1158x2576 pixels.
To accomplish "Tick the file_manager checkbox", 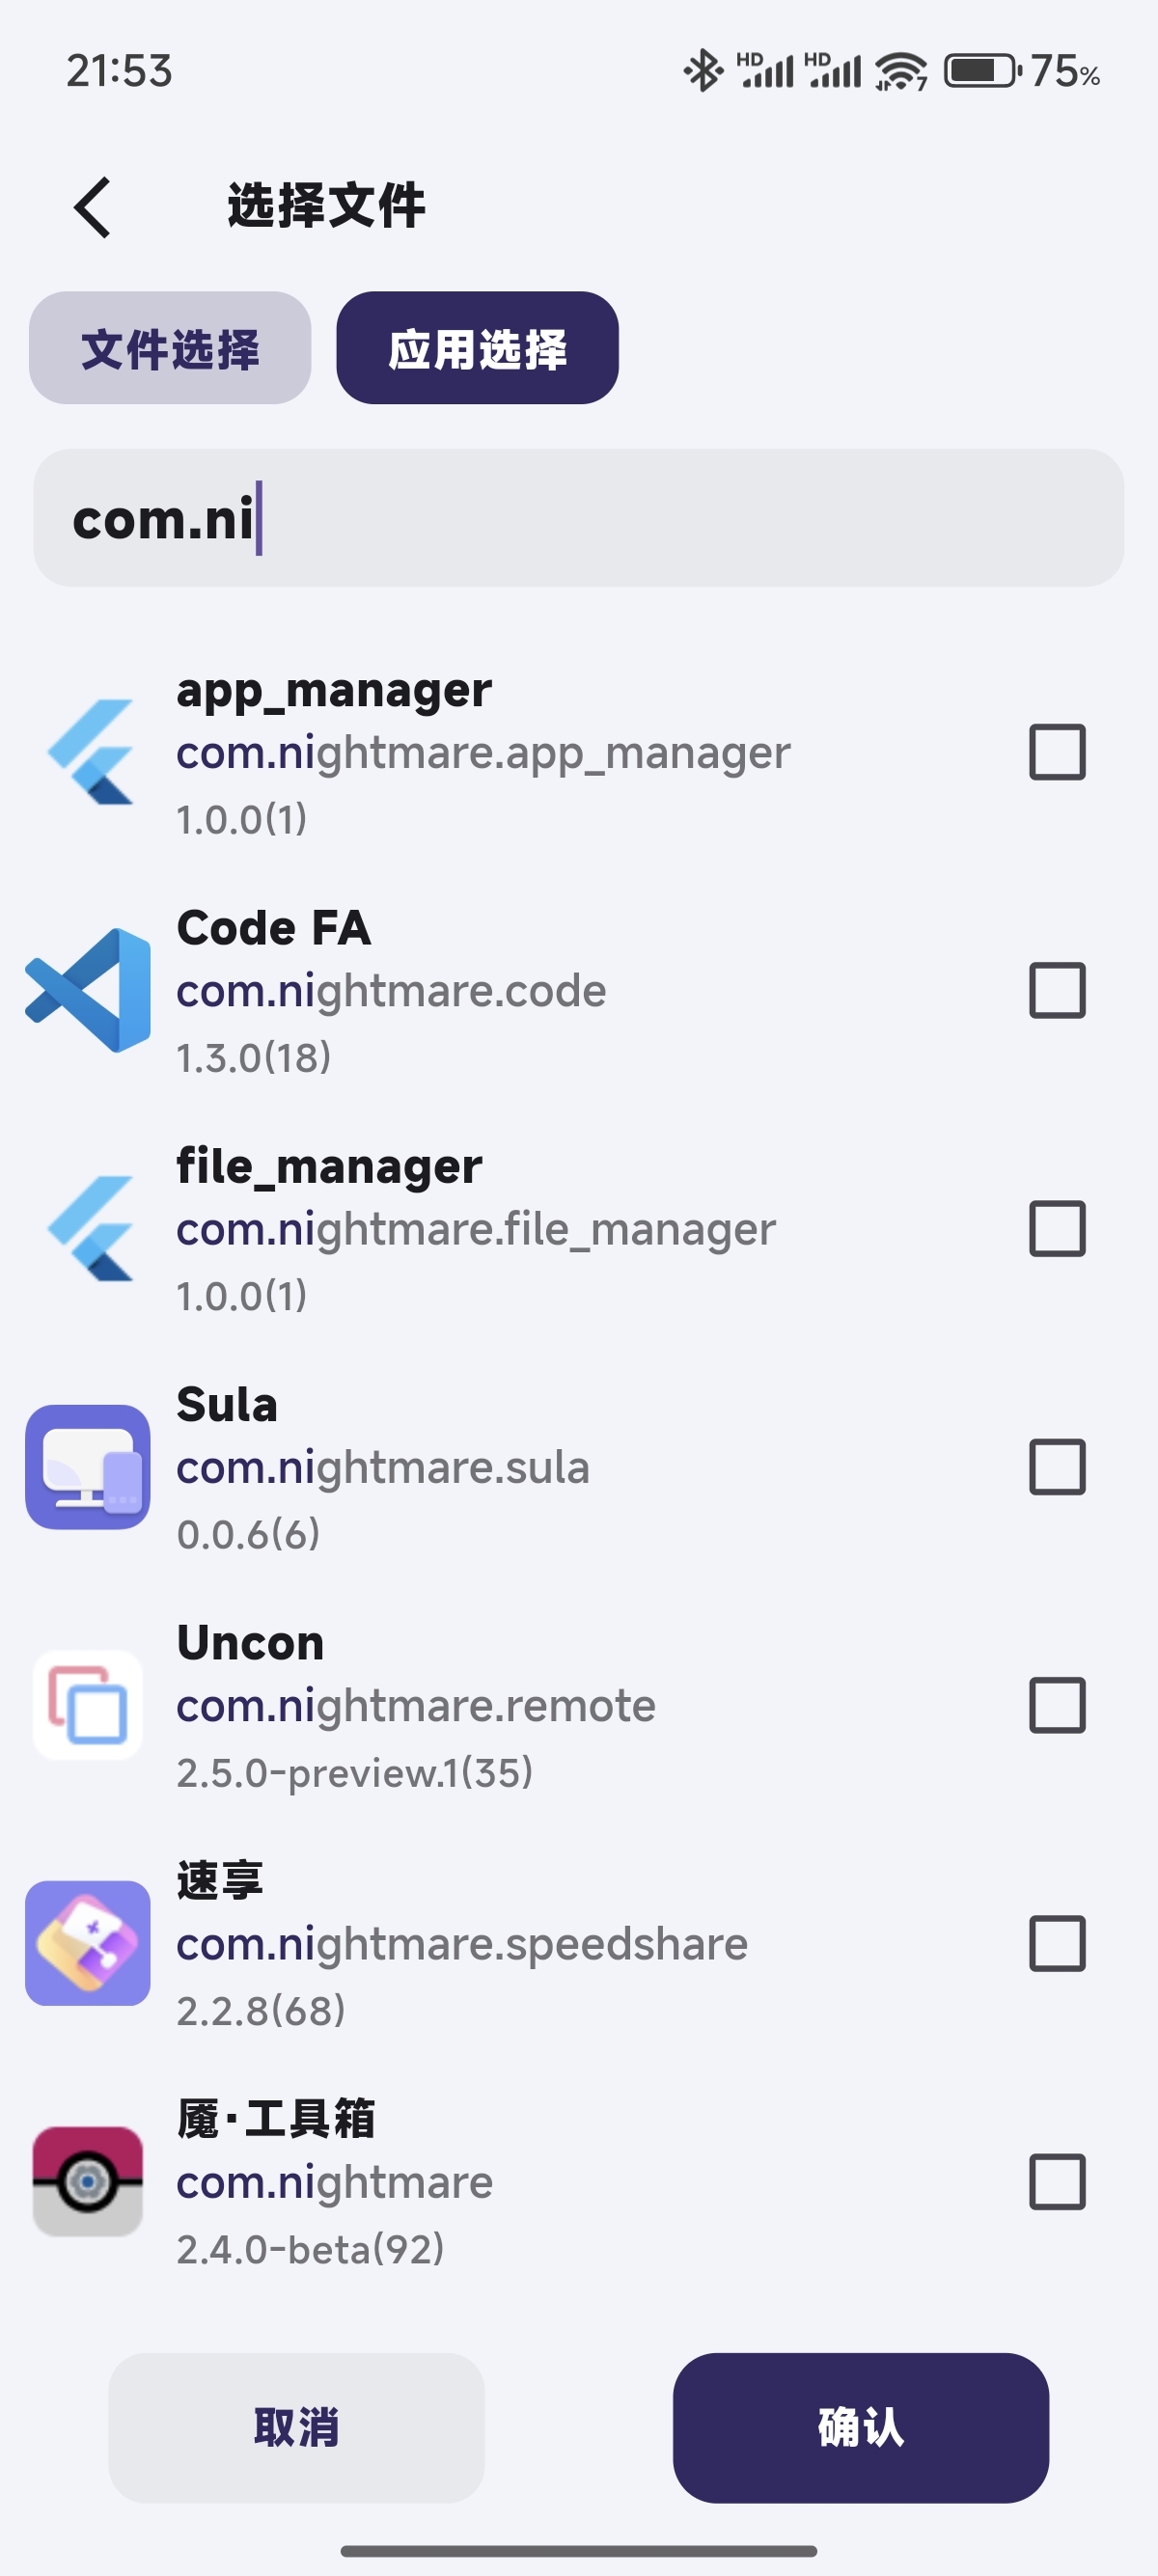I will coord(1057,1229).
